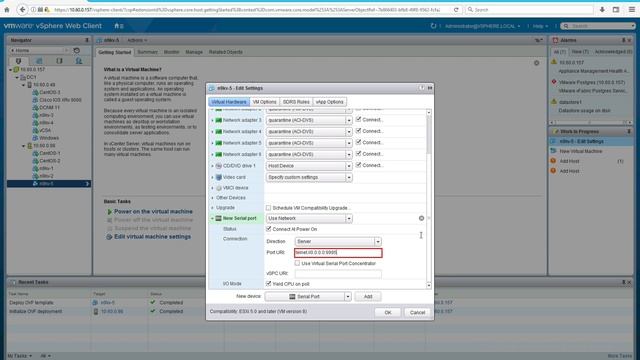The height and width of the screenshot is (360, 640).
Task: Switch to Hosts and Clusters navigator view
Action: coord(18,61)
